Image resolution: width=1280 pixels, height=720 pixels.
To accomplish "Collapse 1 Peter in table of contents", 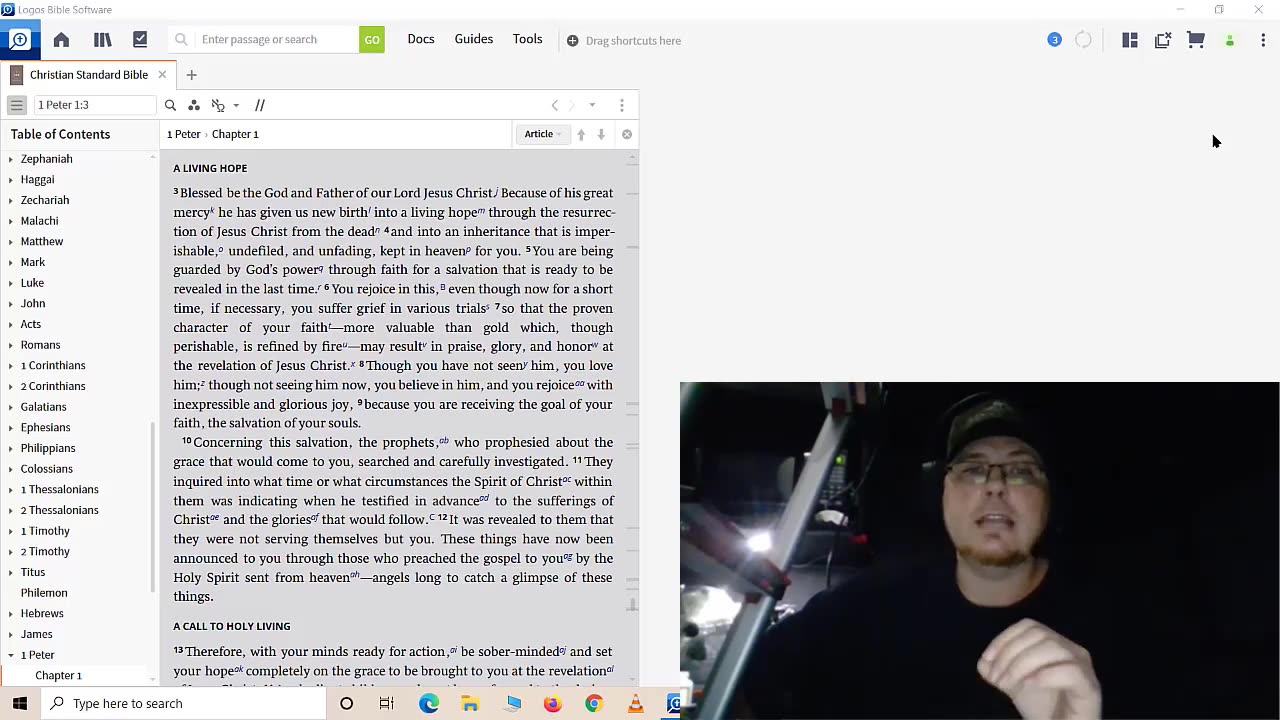I will 11,655.
